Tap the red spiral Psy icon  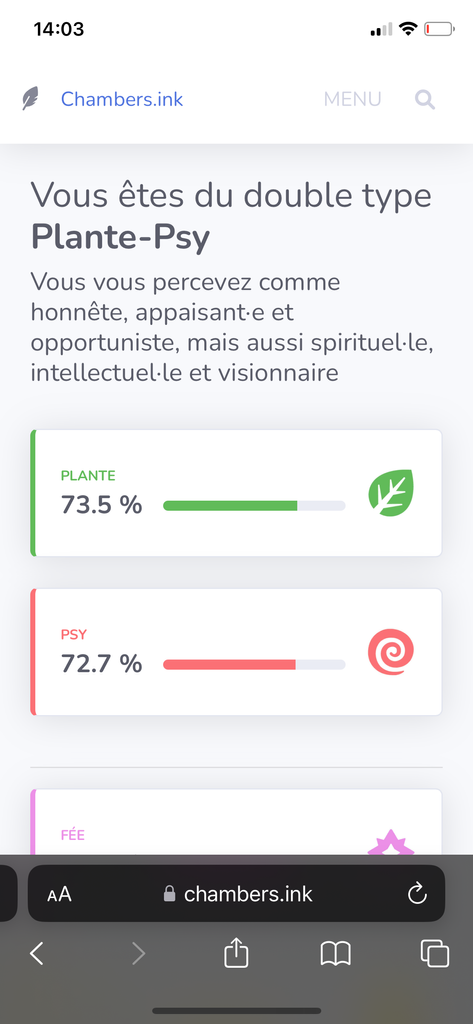pos(391,652)
